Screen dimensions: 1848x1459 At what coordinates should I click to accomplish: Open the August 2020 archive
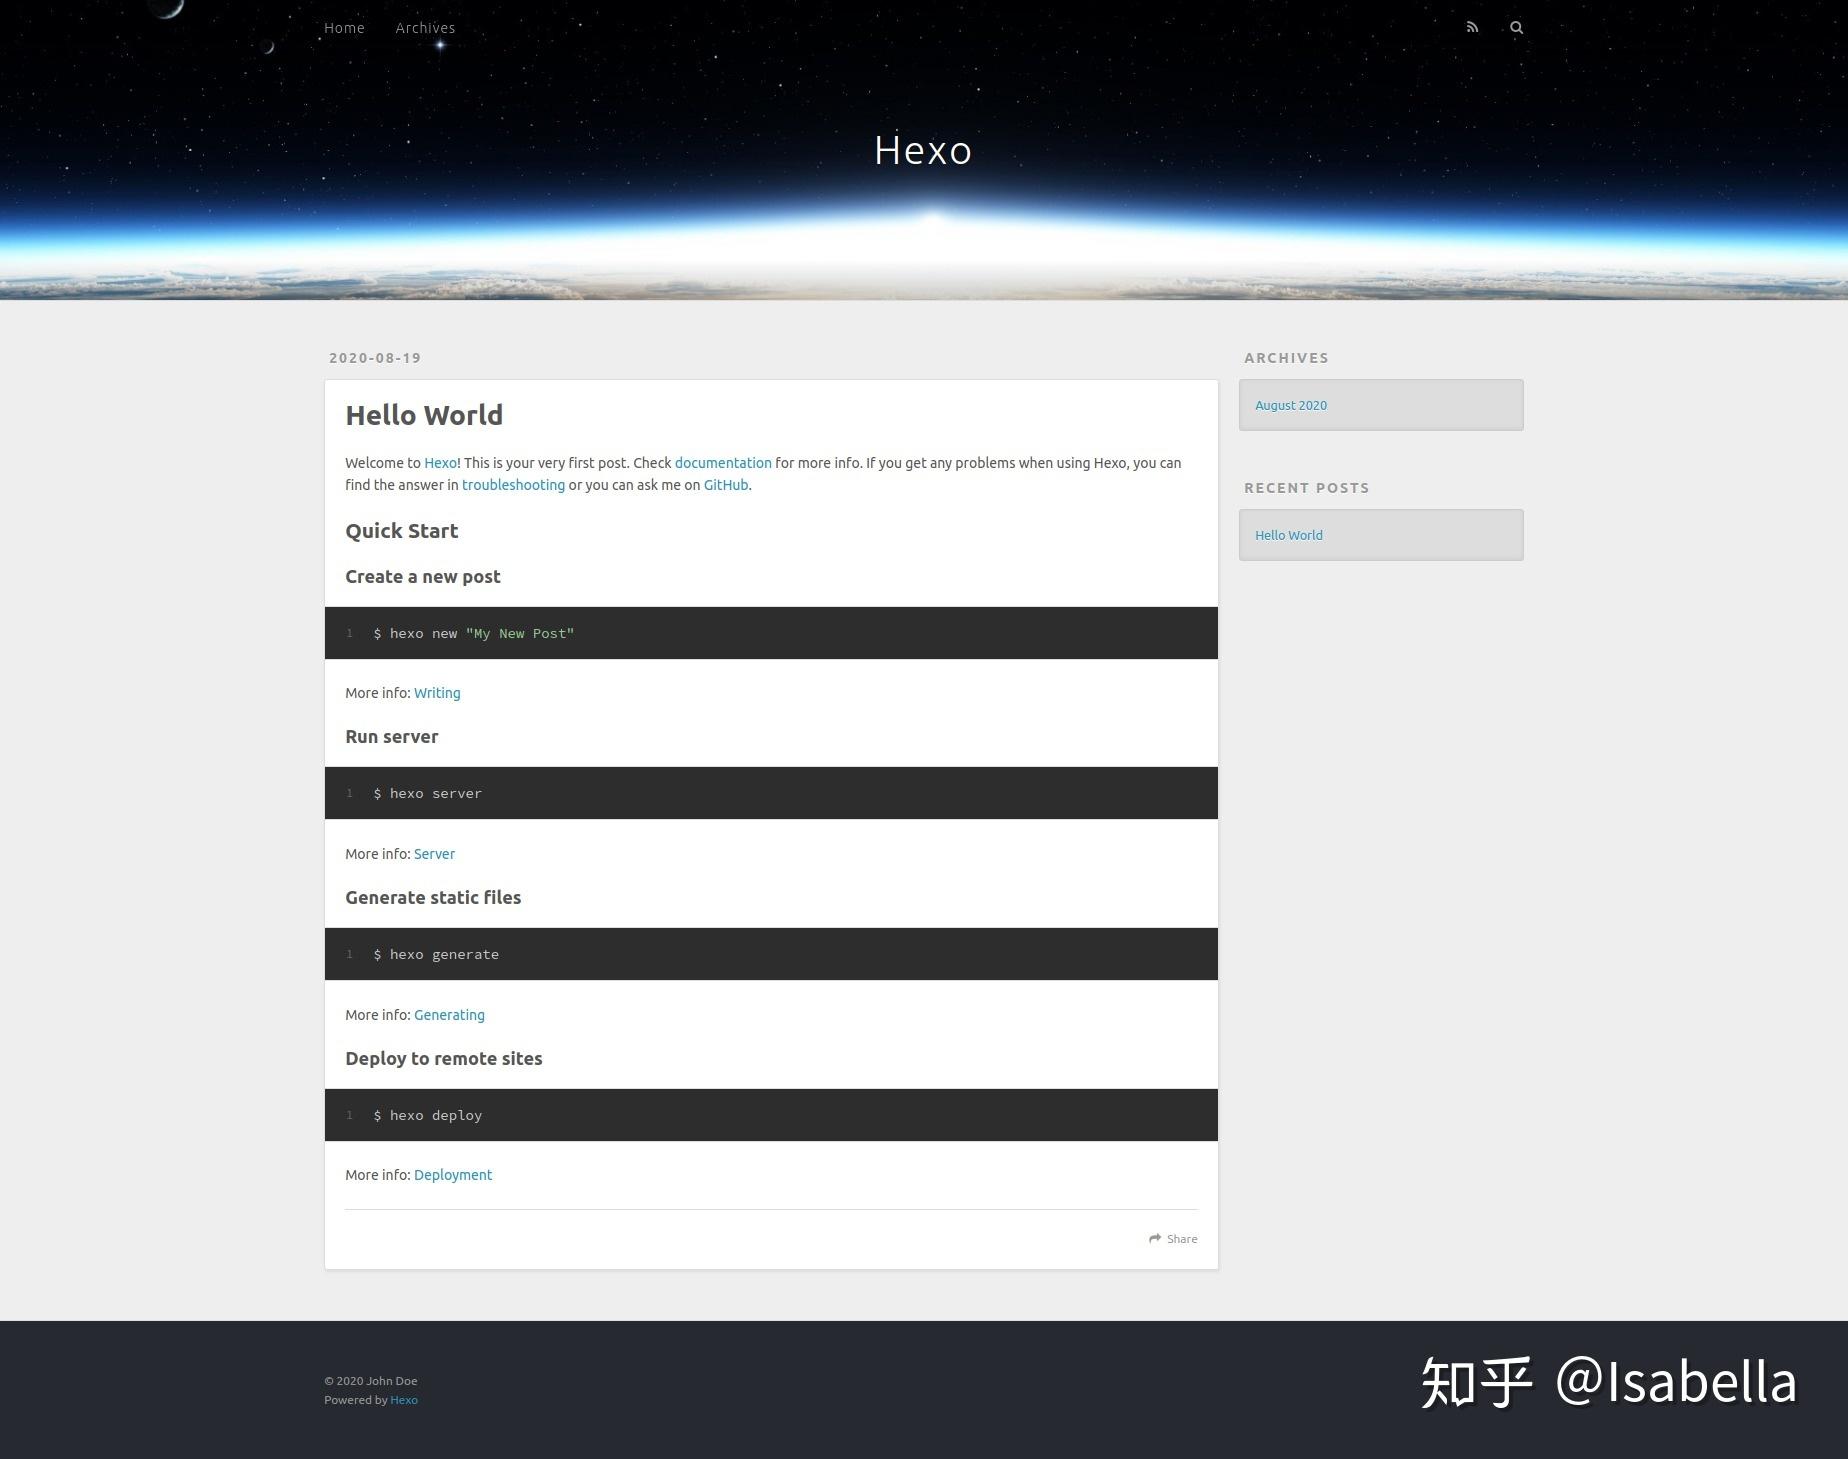pos(1290,405)
